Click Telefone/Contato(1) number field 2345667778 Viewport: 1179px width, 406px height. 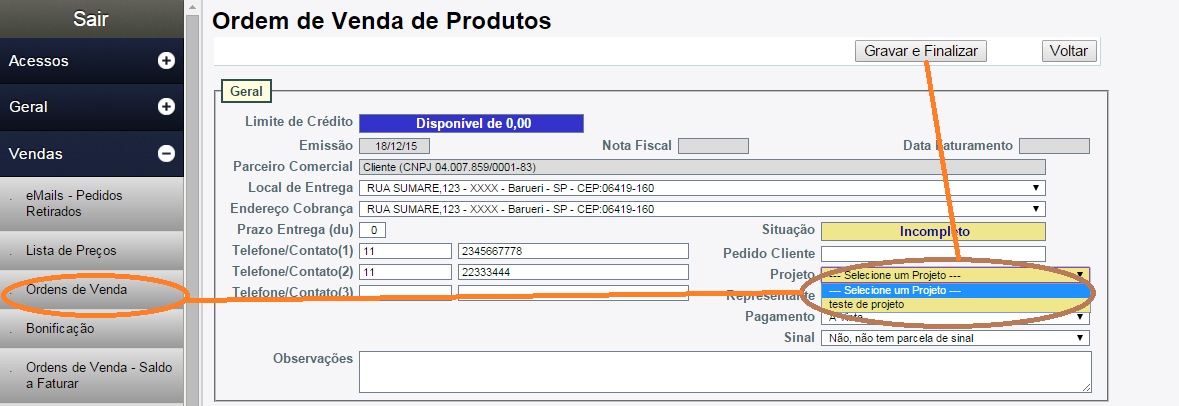[x=573, y=251]
